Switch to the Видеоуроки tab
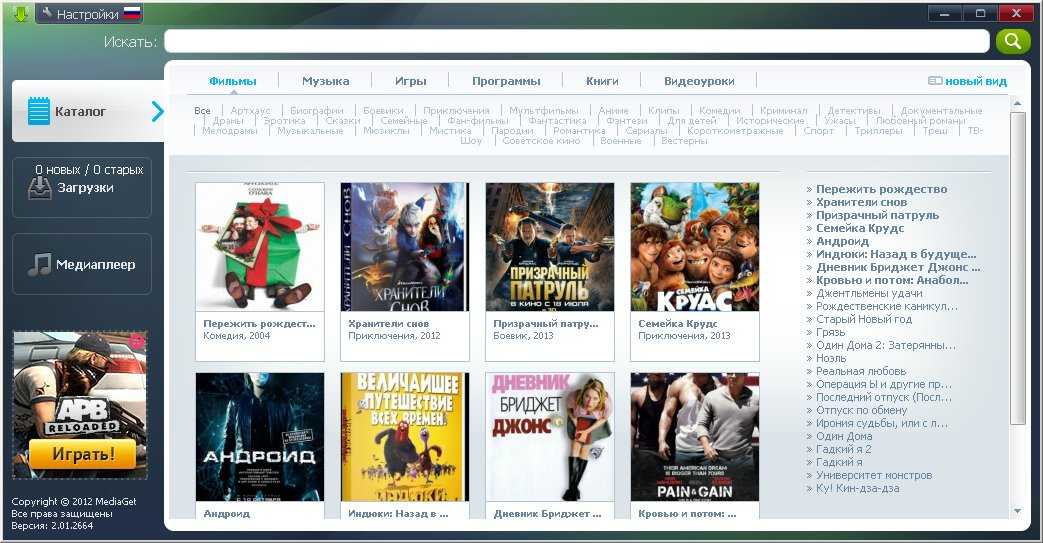This screenshot has height=543, width=1043. (699, 81)
